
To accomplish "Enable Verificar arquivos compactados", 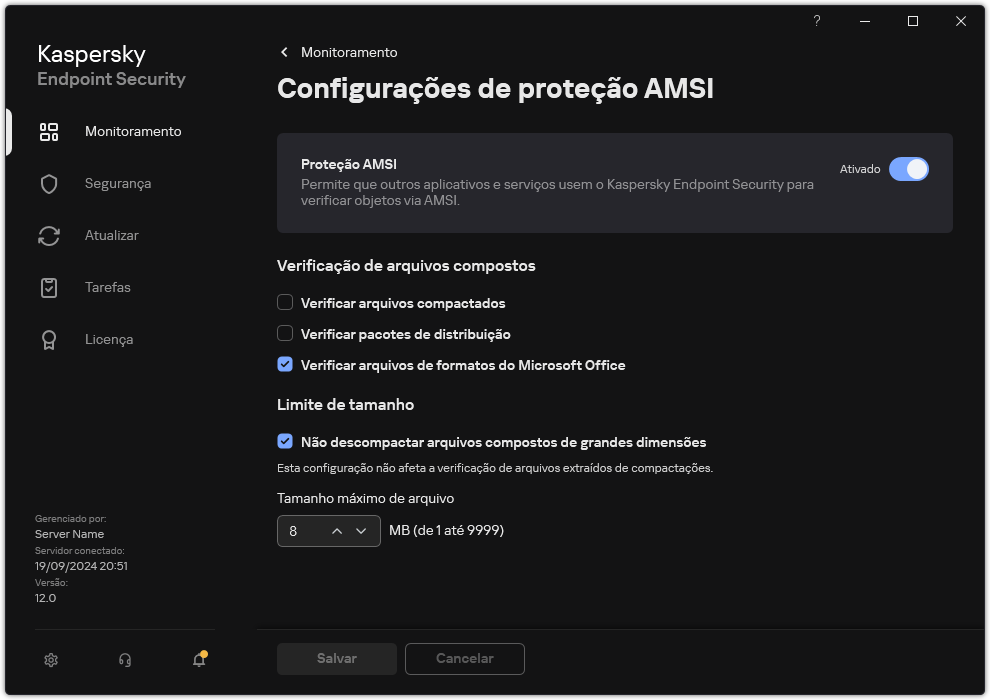I will pyautogui.click(x=285, y=302).
